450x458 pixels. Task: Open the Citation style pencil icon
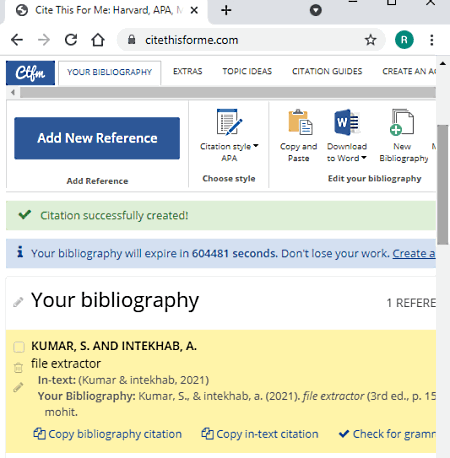(x=229, y=122)
